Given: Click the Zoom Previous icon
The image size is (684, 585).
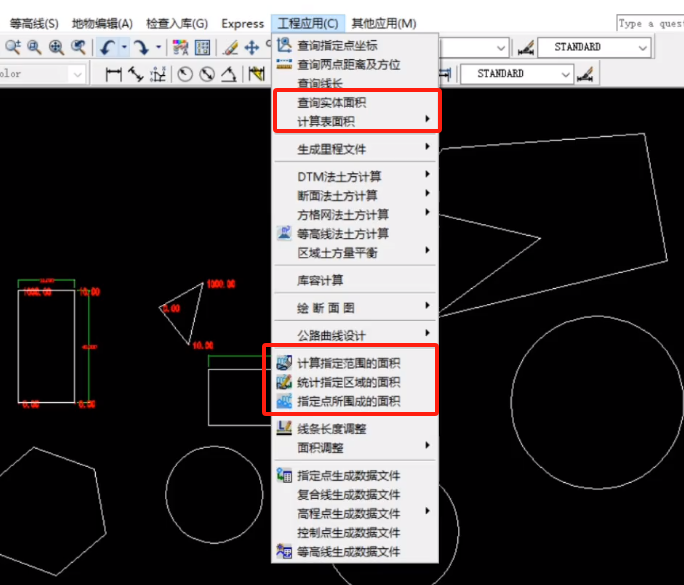Looking at the screenshot, I should pos(79,47).
